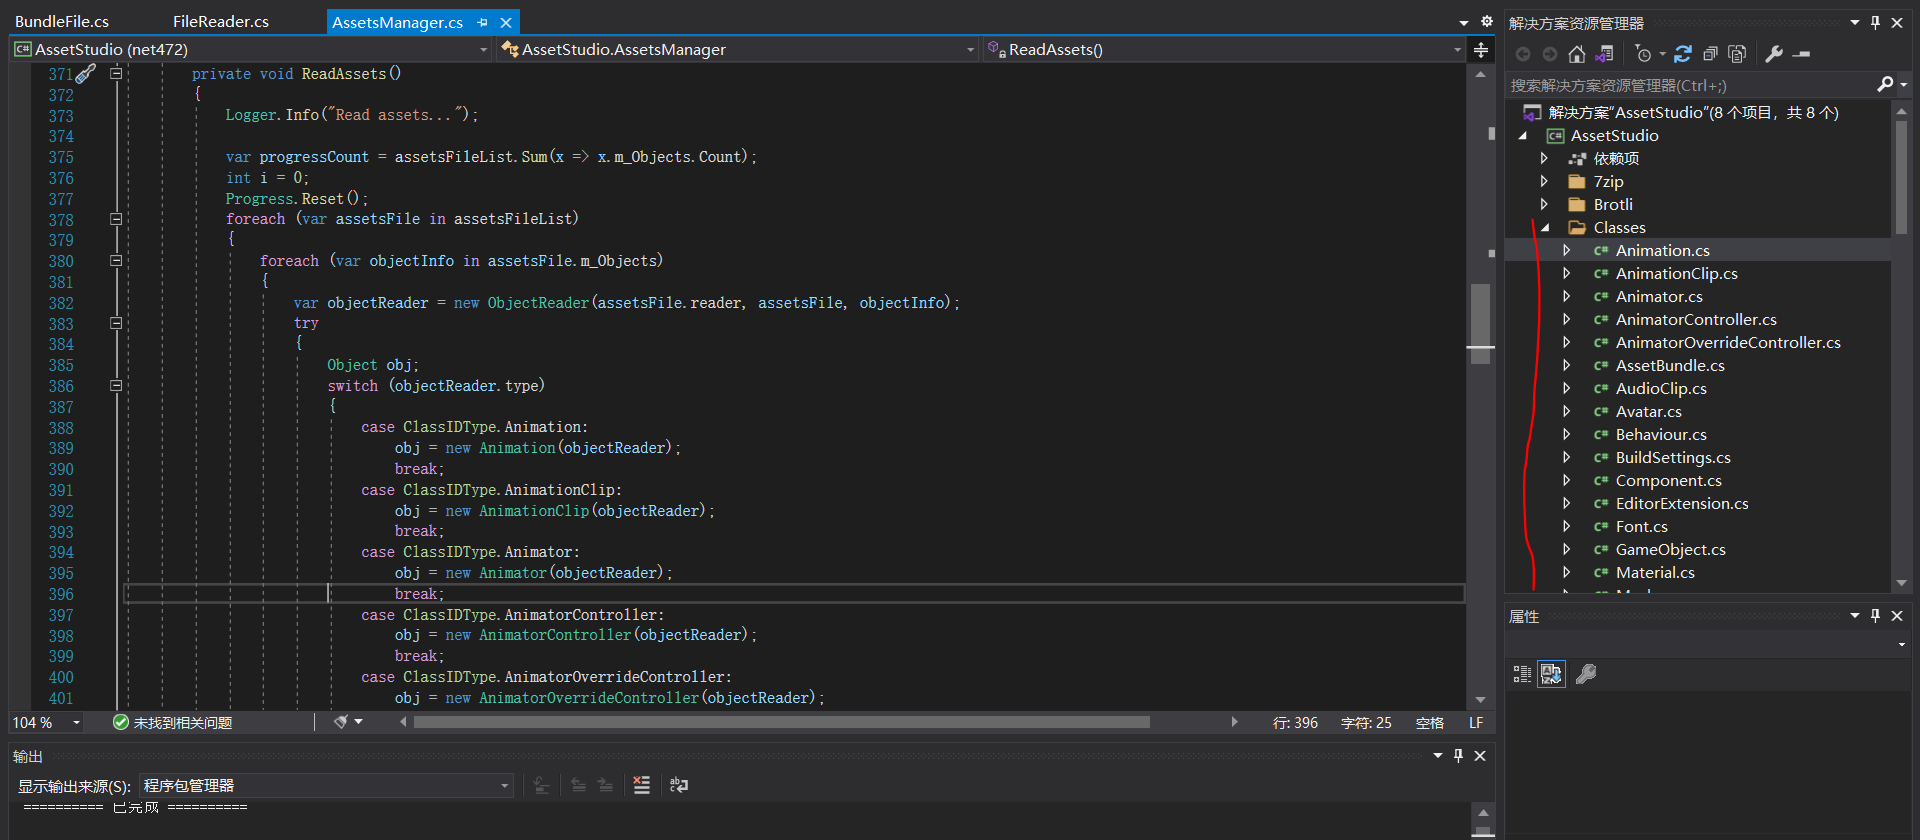Open Properties via the wrench icon

(1774, 54)
